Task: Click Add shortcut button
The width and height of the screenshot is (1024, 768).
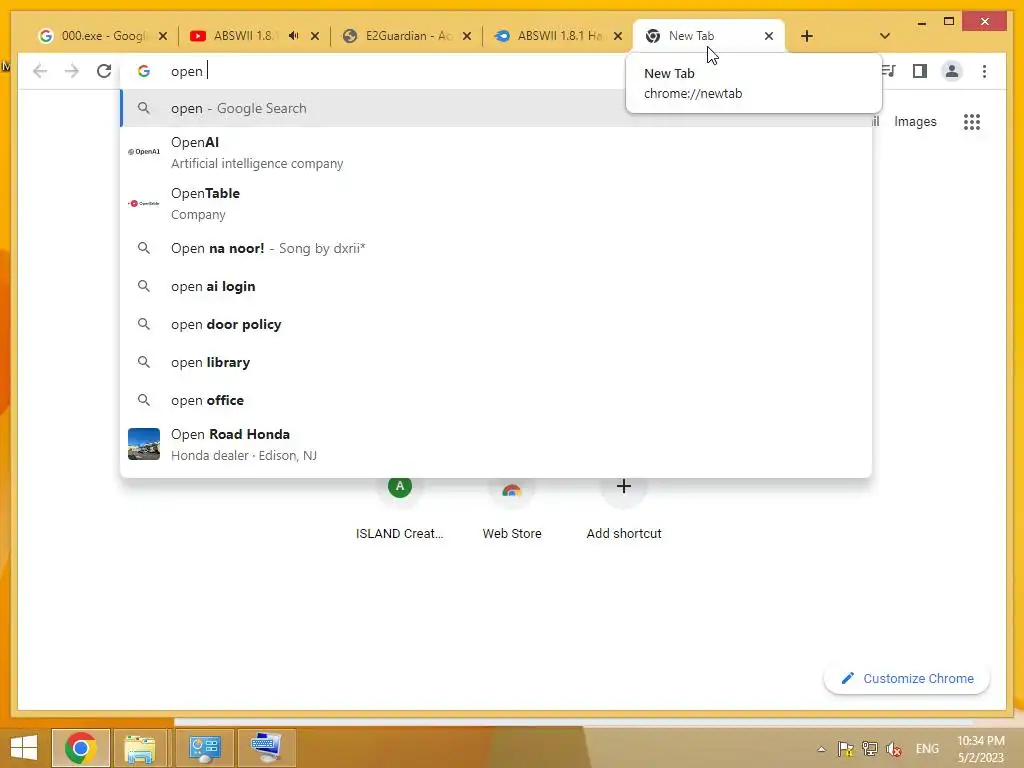Action: point(624,509)
